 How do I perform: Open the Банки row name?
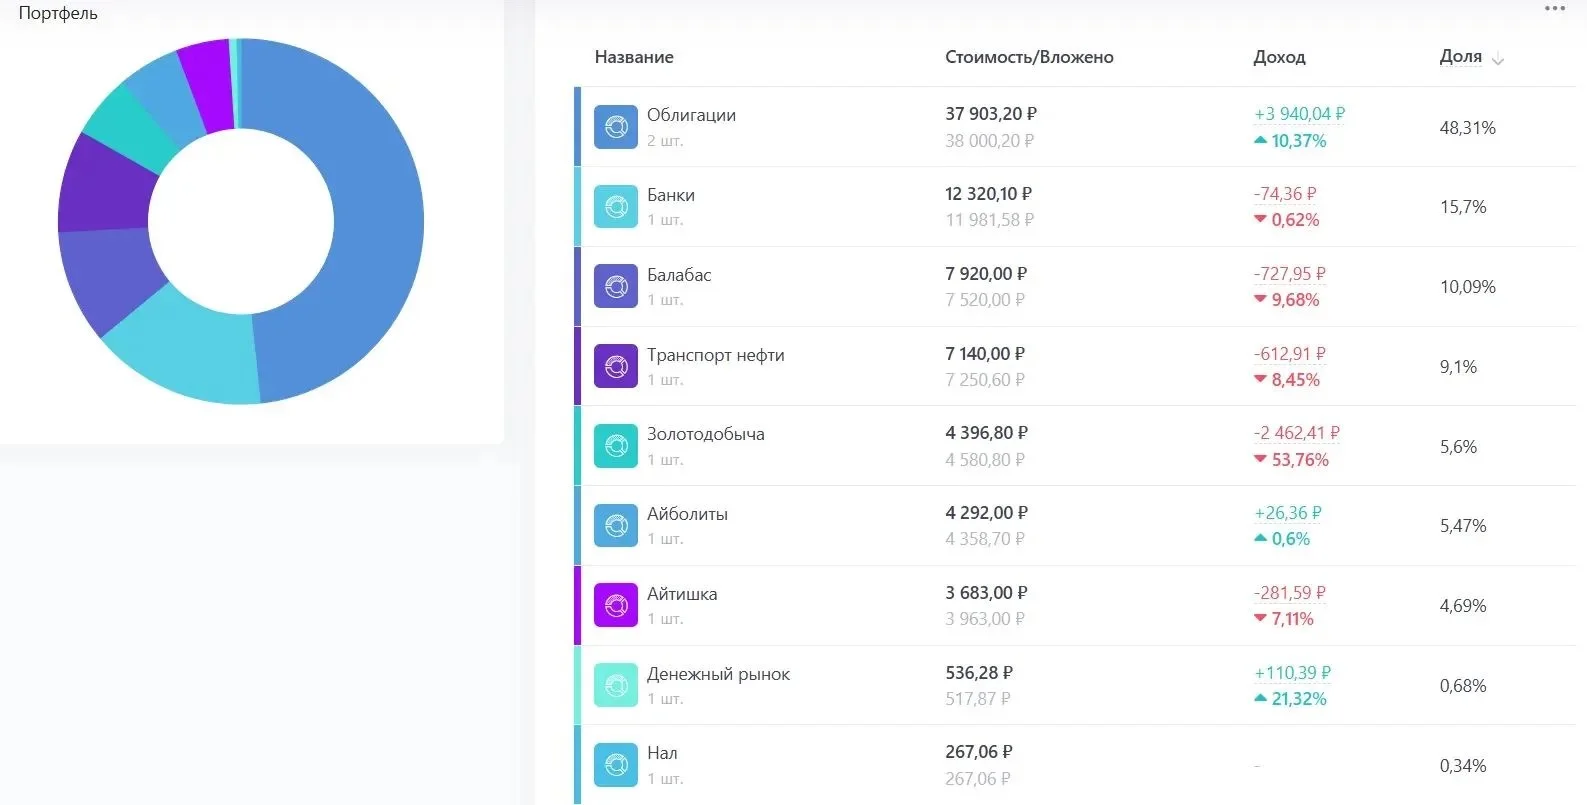tap(671, 195)
